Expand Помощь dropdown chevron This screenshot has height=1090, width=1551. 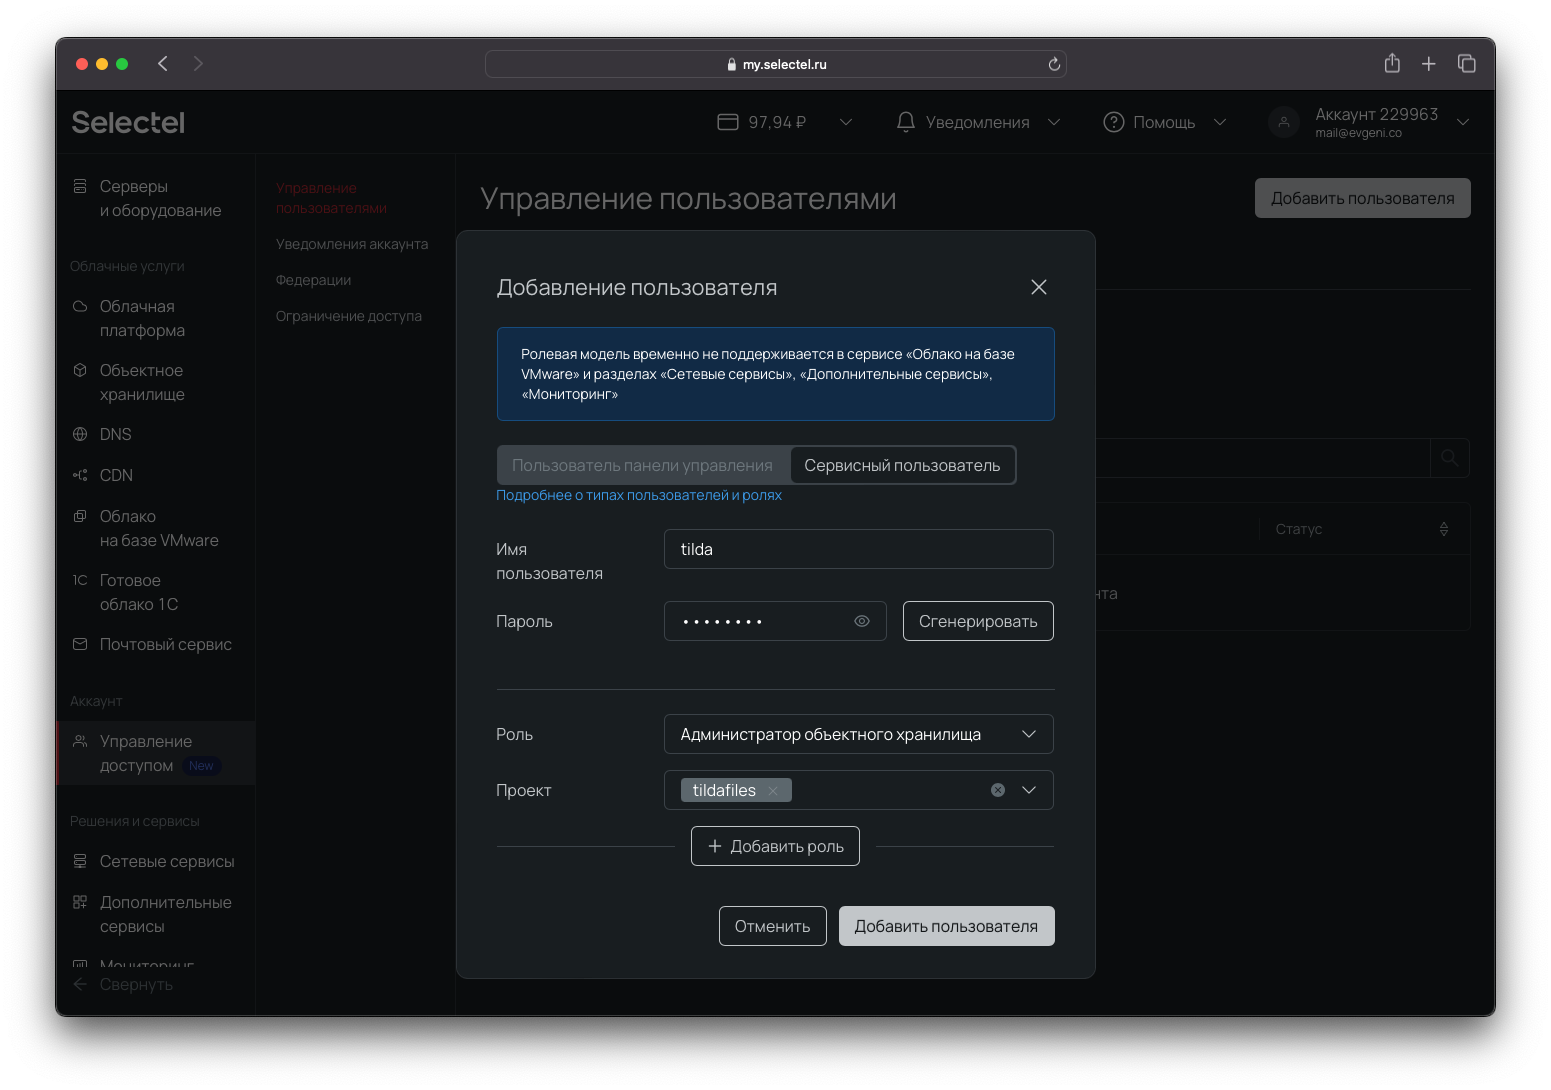pyautogui.click(x=1220, y=122)
